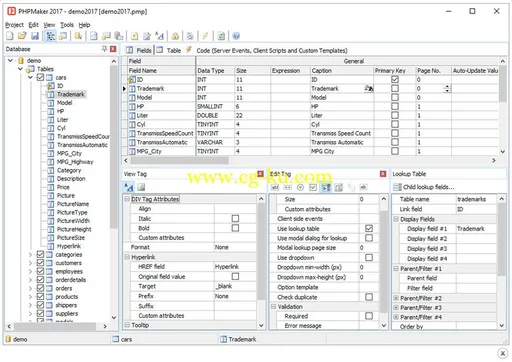Select Formatted Text icon in View Tag
512x362 pixels.
[x=129, y=187]
